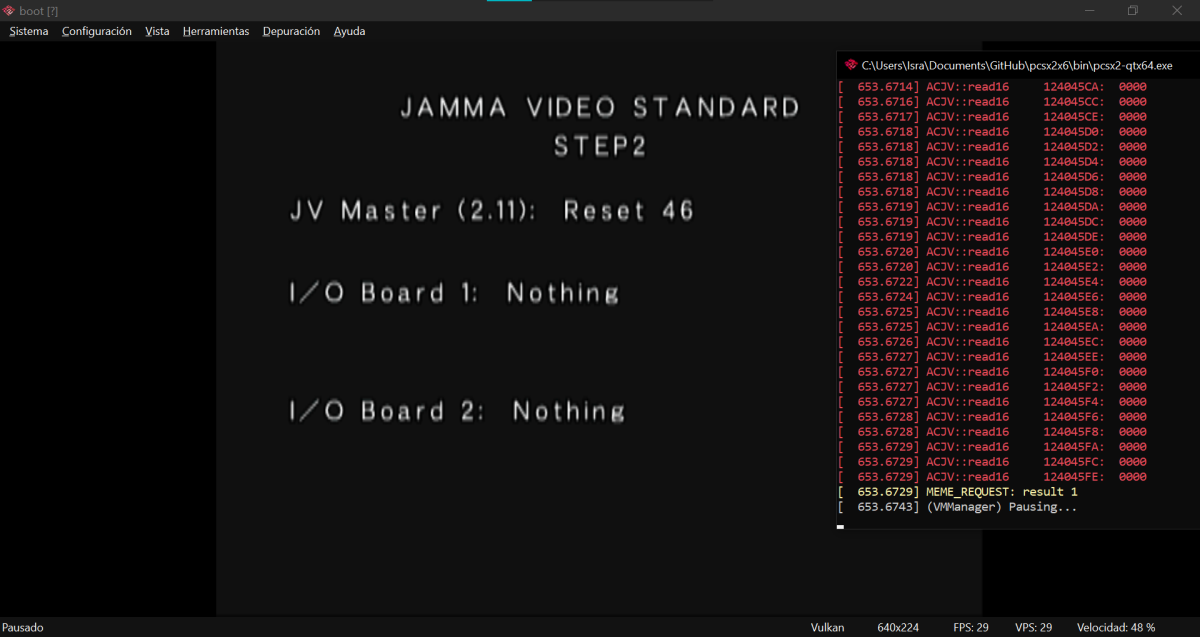
Task: Restore down the PCSX2 window
Action: point(1133,10)
